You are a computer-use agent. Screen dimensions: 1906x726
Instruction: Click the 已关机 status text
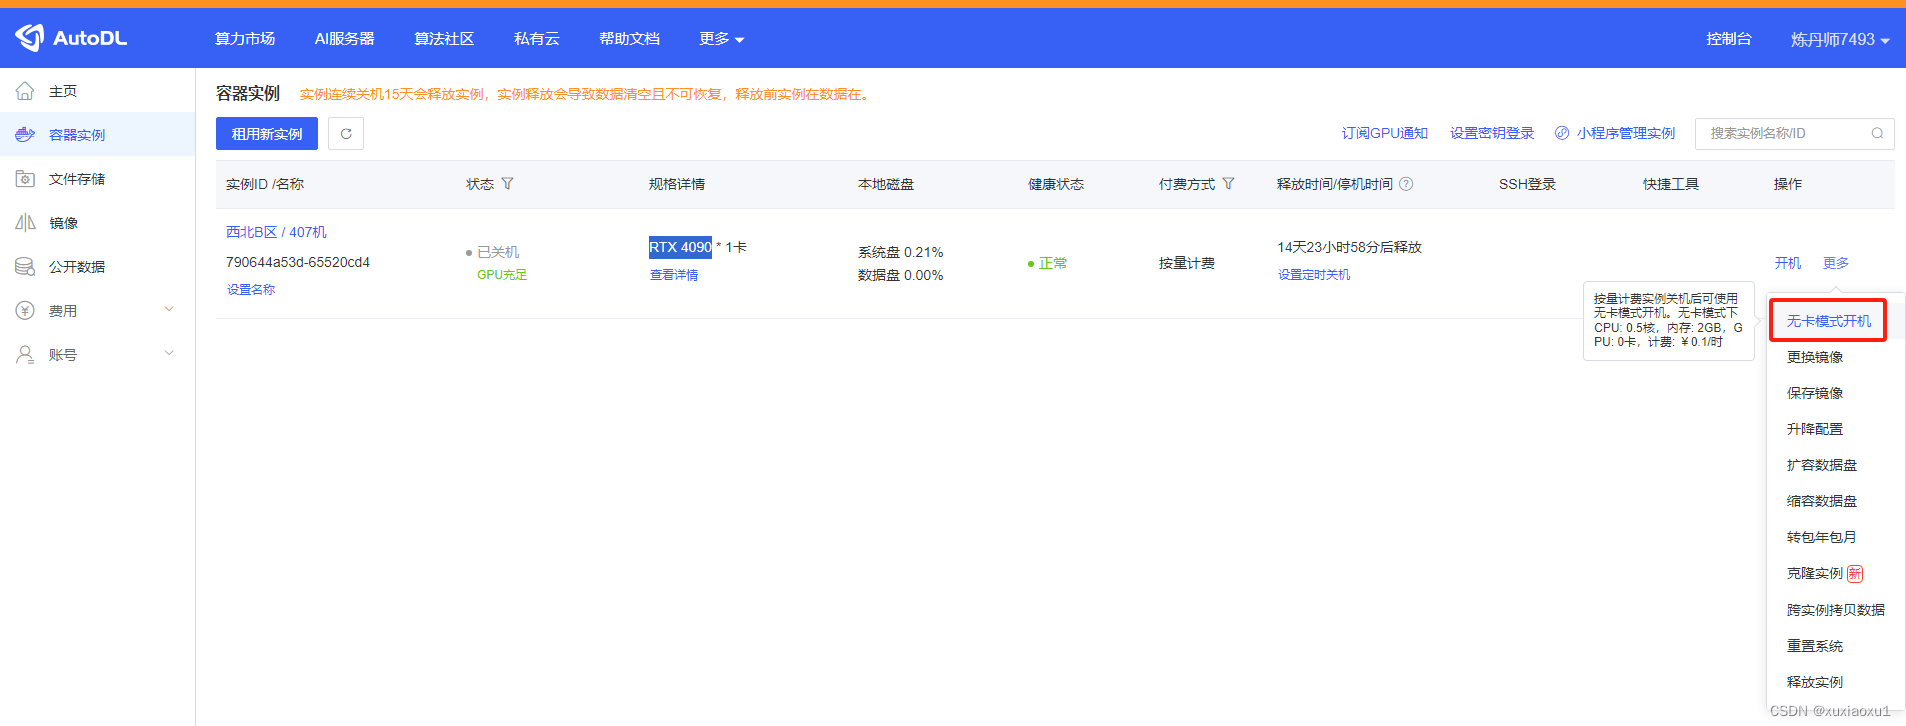pos(498,252)
